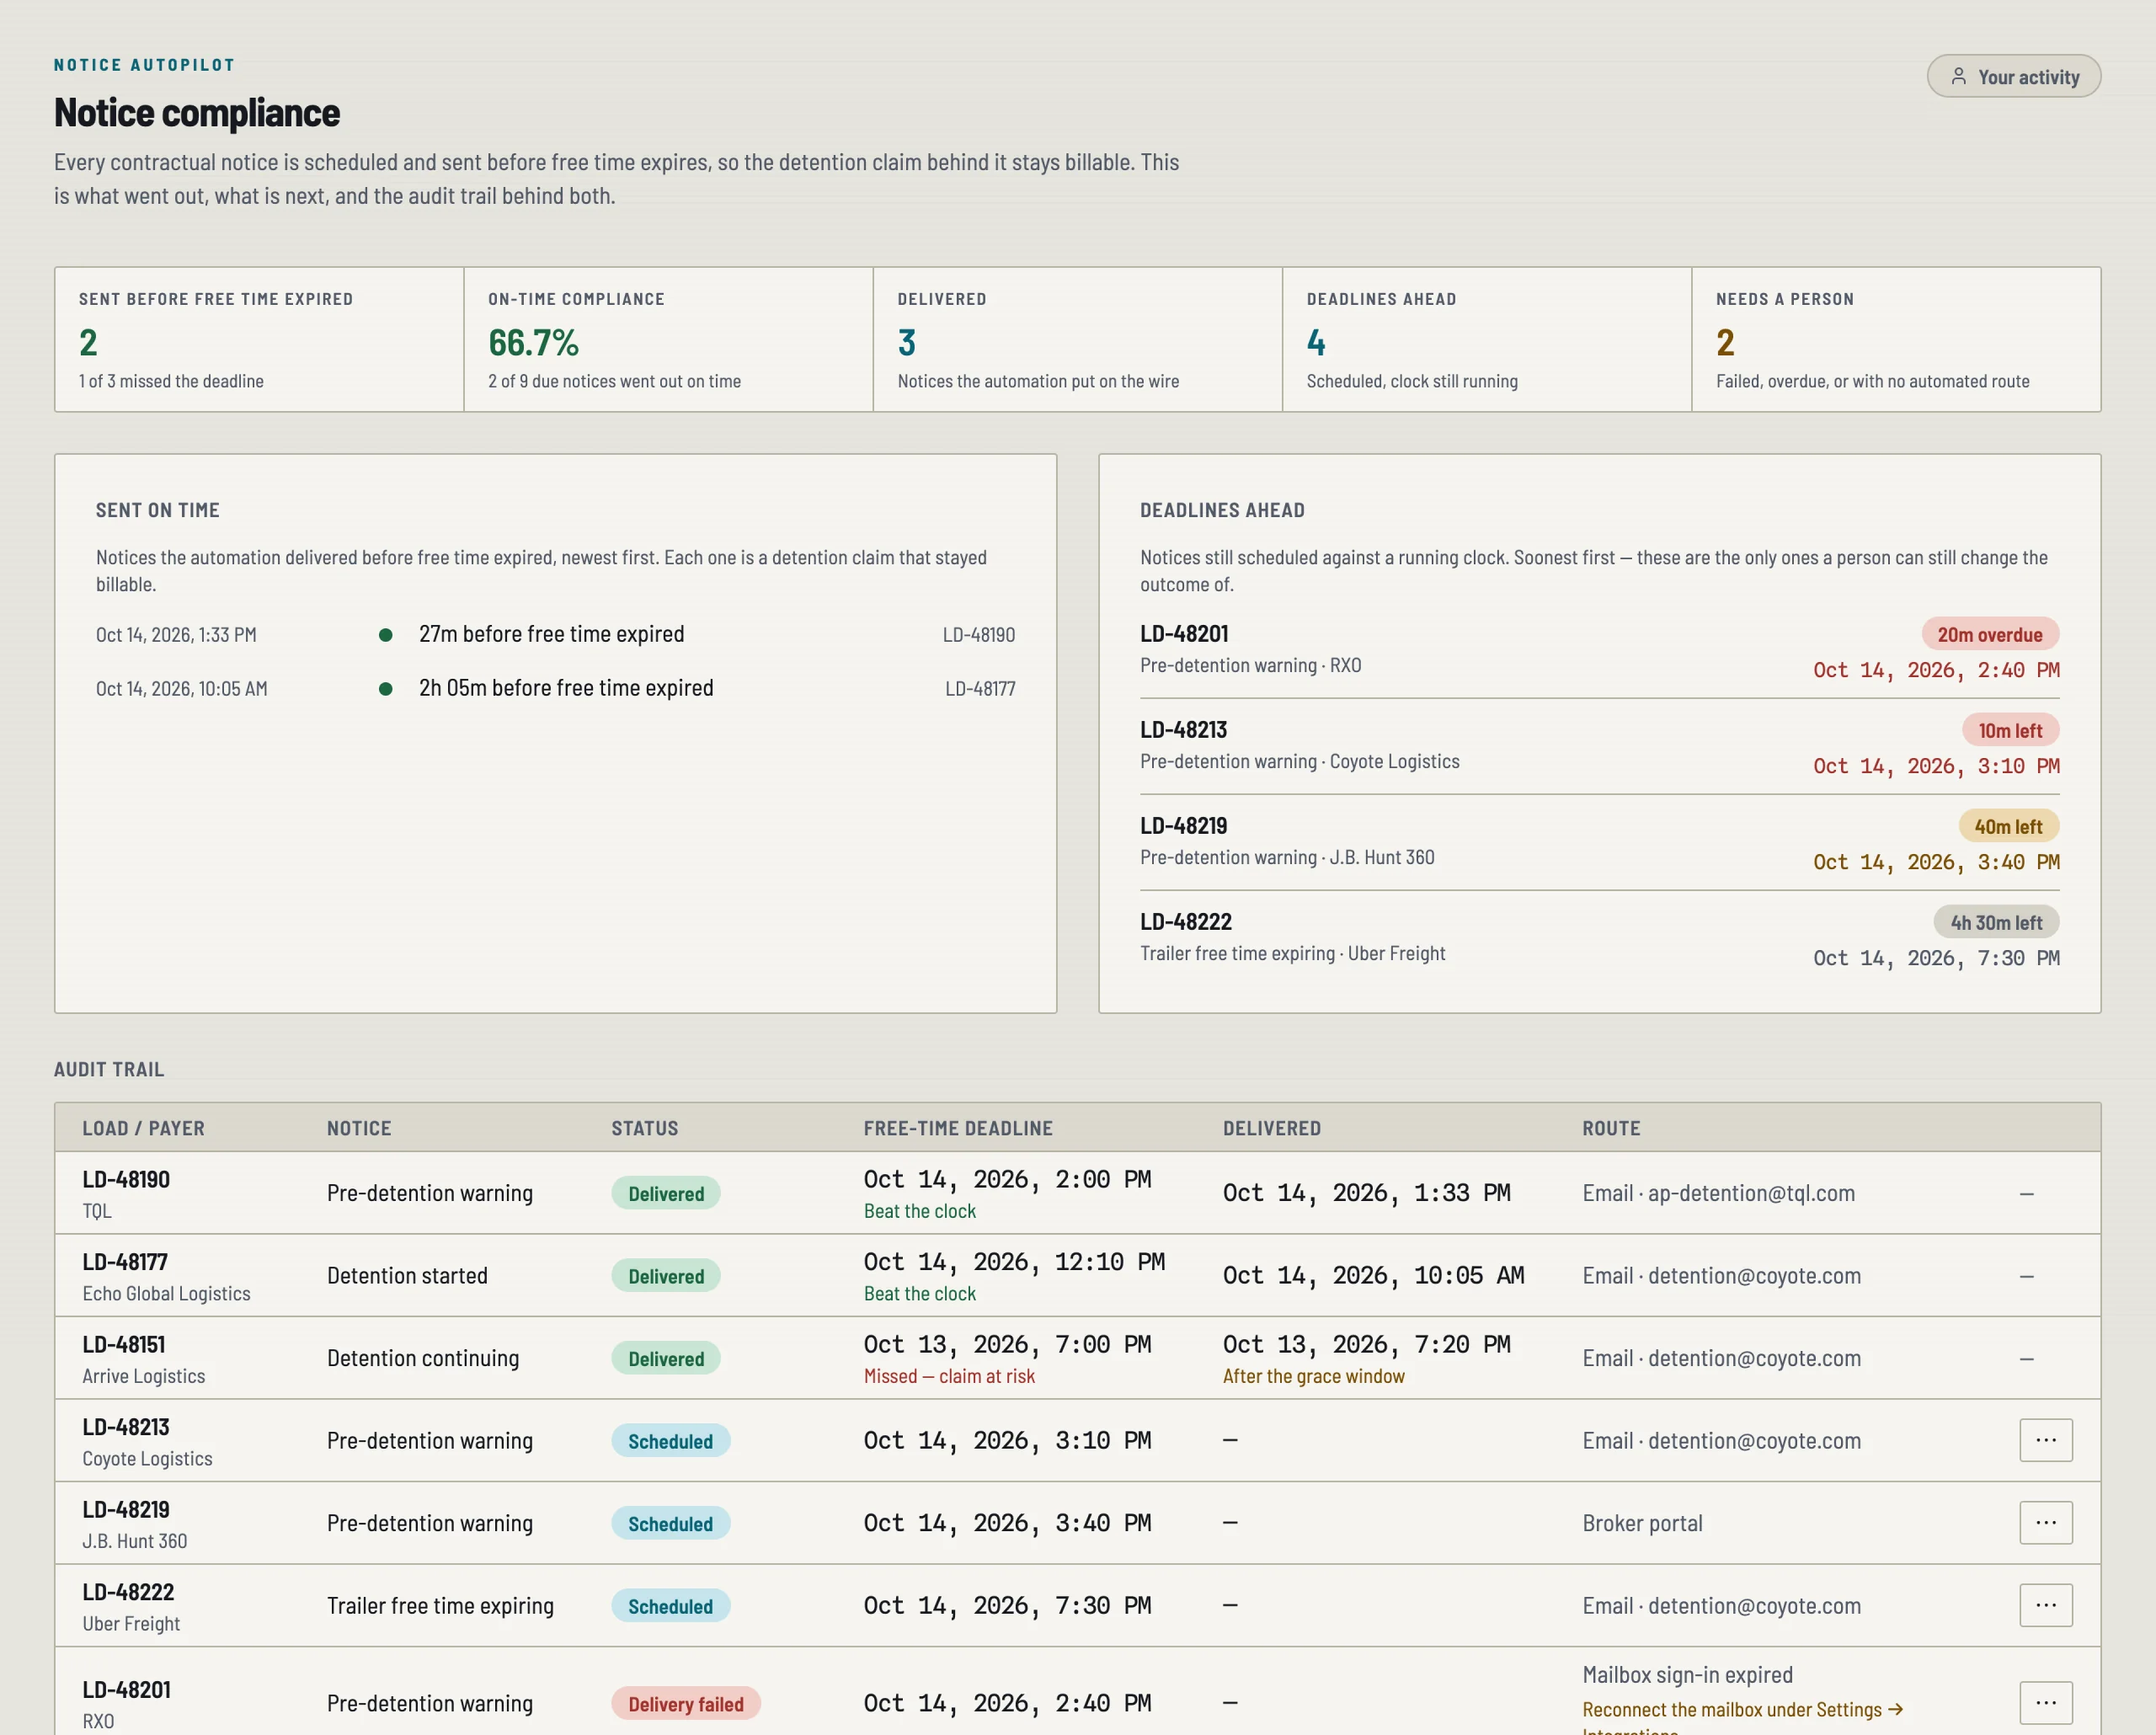Select the 4h 30m left badge
This screenshot has width=2156, height=1735.
(x=1996, y=922)
